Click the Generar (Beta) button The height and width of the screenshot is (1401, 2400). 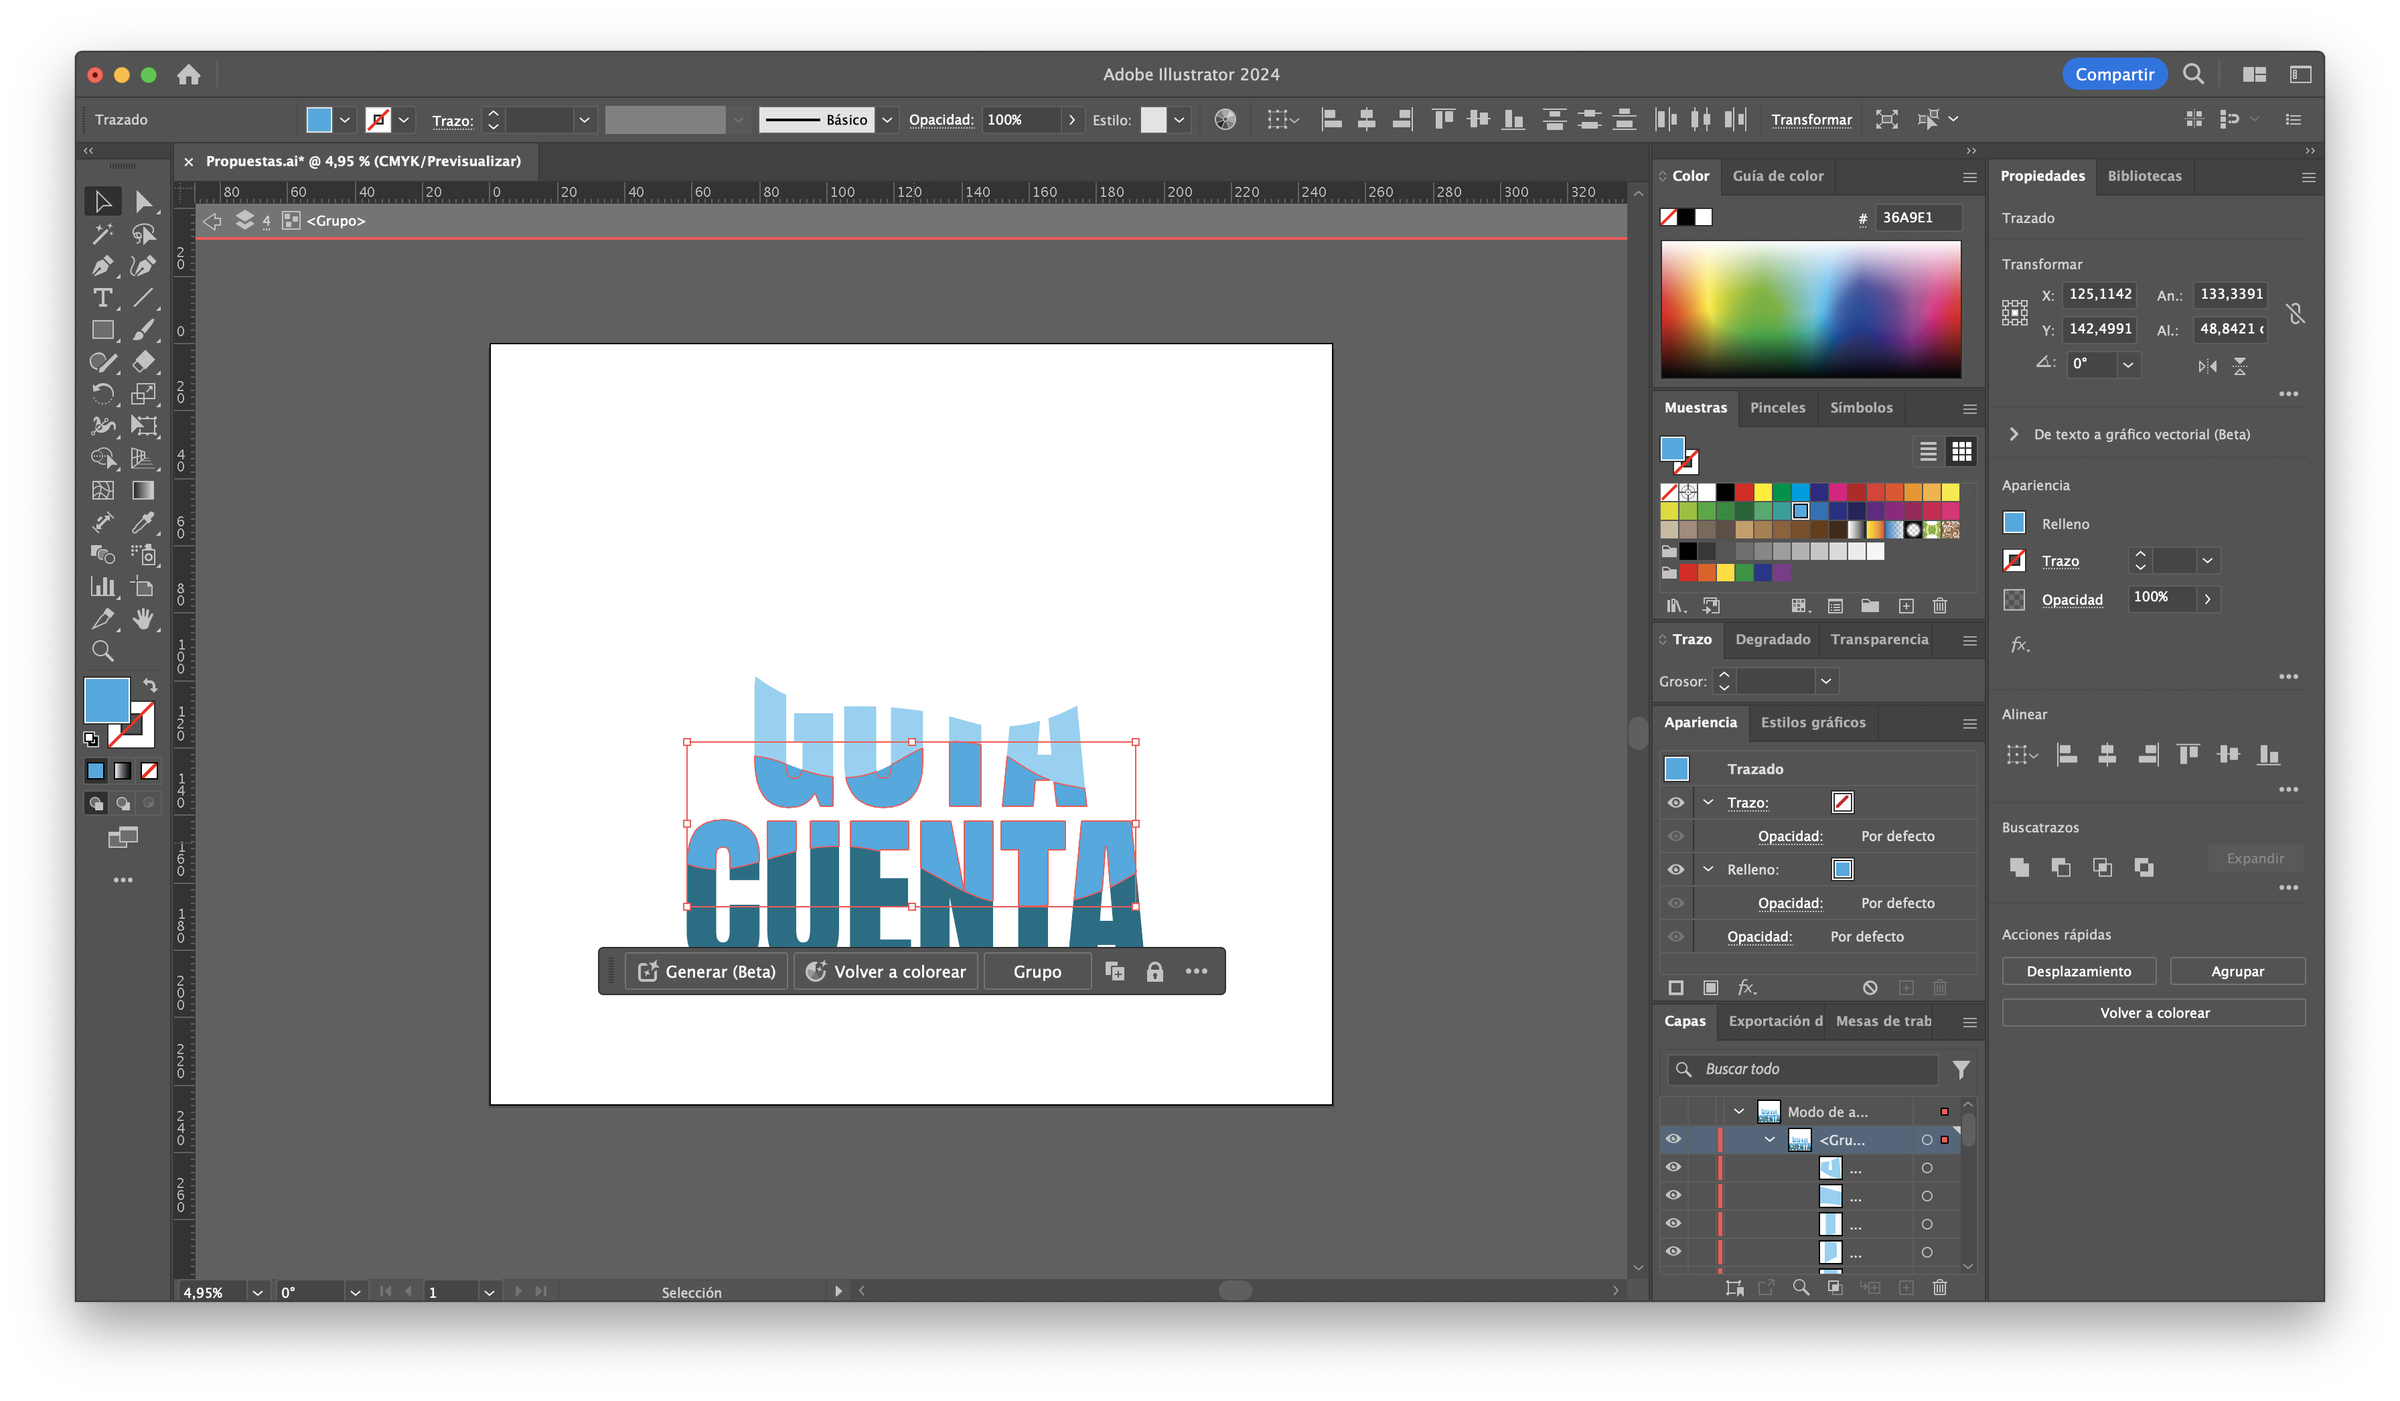[x=705, y=971]
